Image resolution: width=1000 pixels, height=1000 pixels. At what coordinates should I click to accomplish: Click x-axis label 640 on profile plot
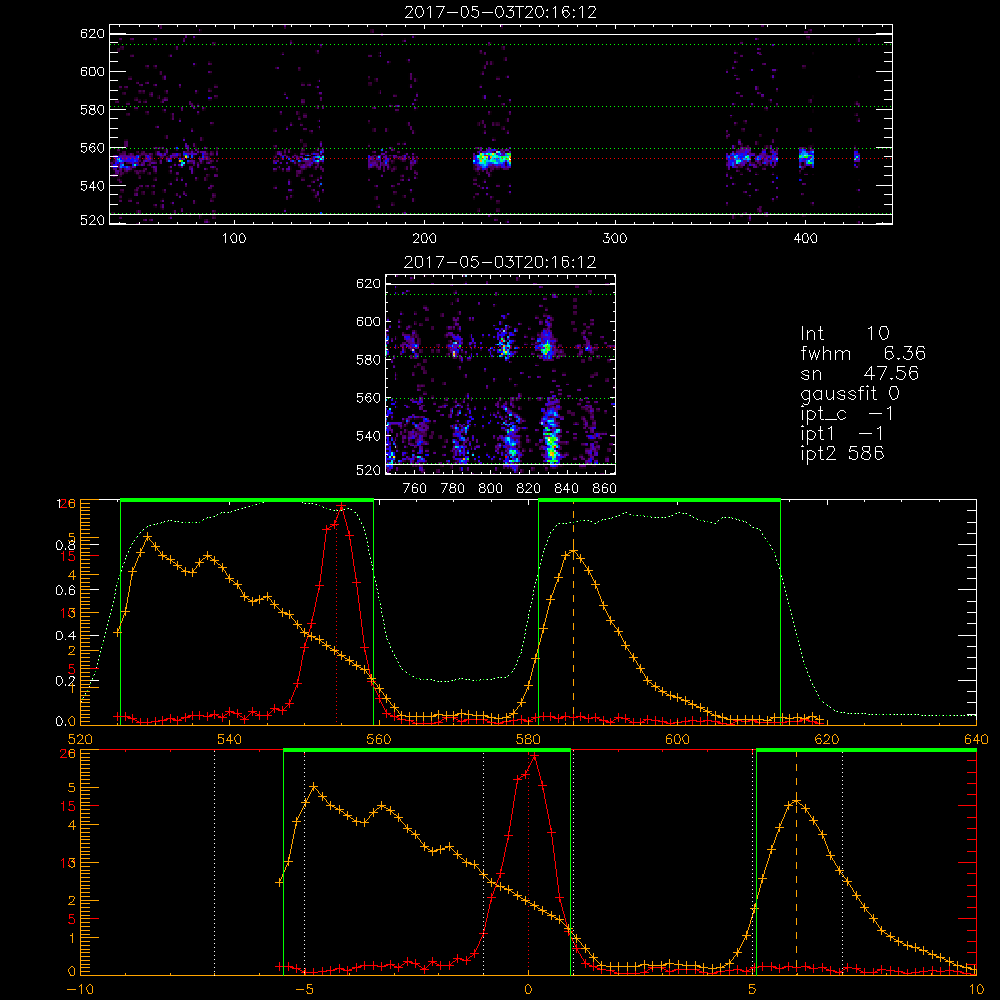pos(976,739)
